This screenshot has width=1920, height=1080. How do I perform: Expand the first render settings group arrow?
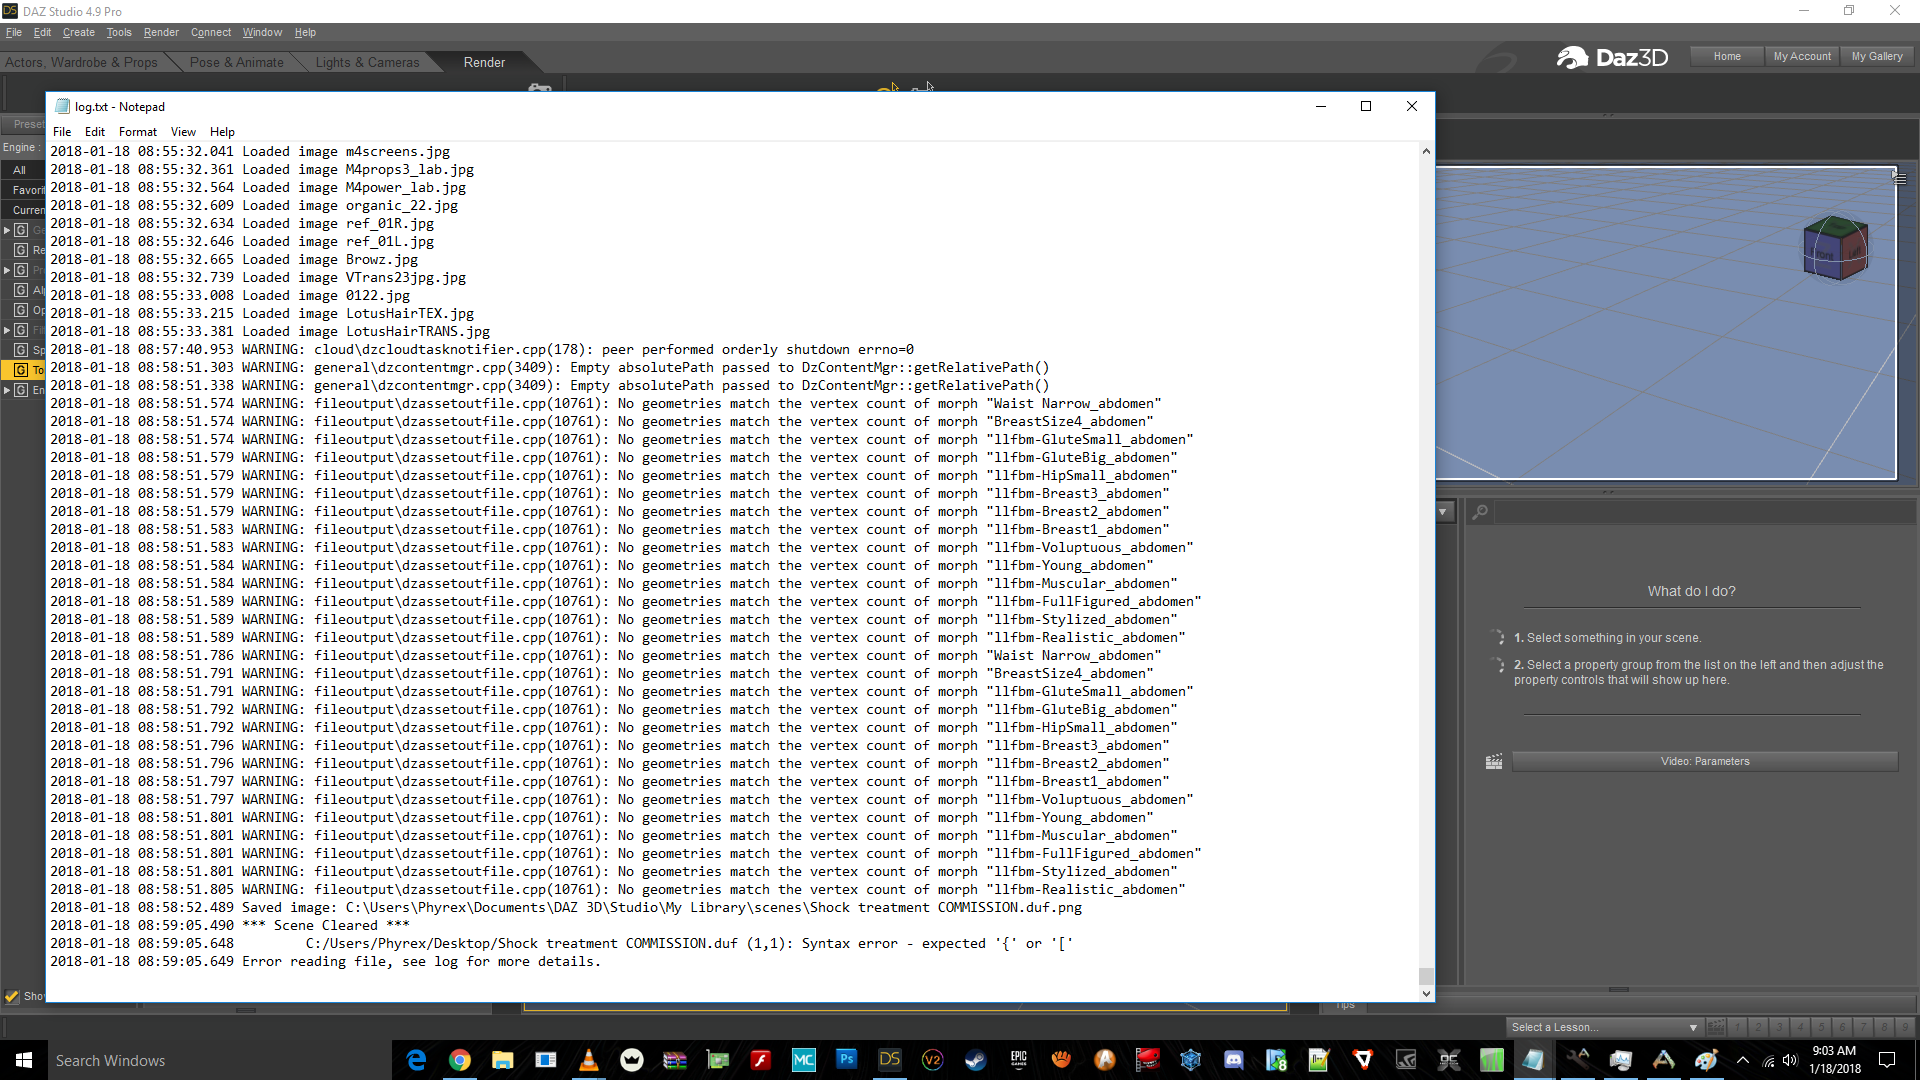pyautogui.click(x=7, y=230)
